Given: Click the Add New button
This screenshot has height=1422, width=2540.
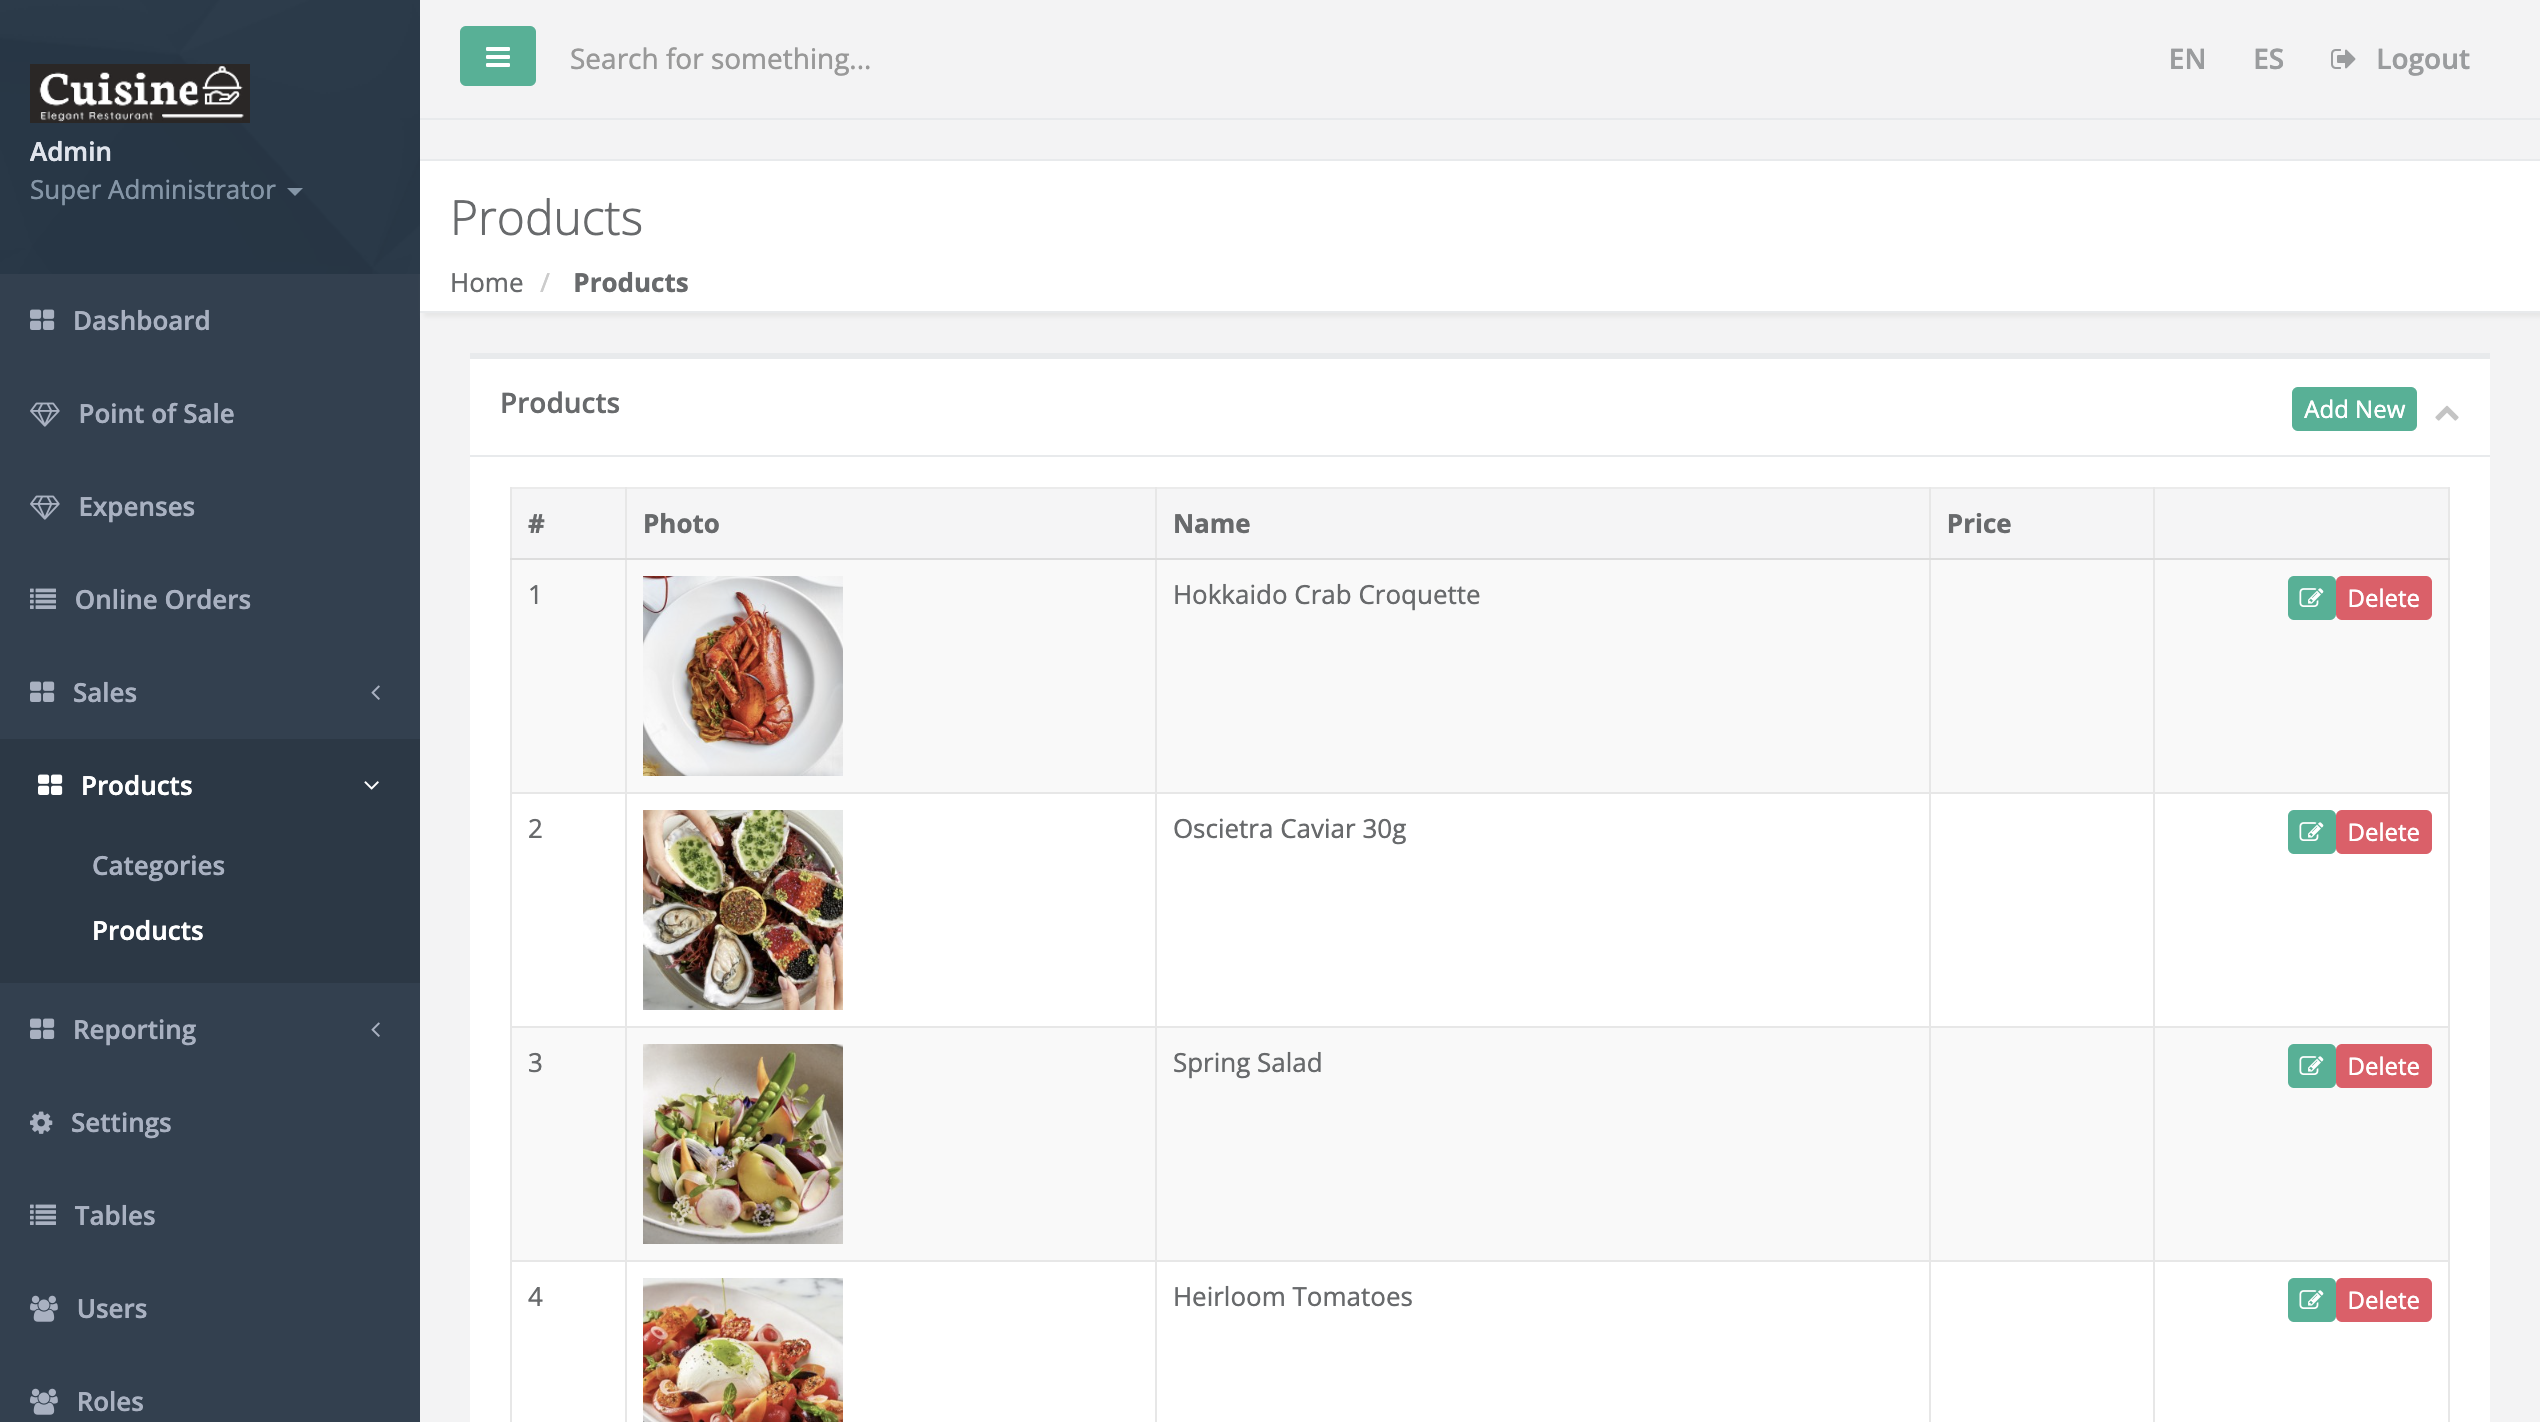Looking at the screenshot, I should [2354, 409].
